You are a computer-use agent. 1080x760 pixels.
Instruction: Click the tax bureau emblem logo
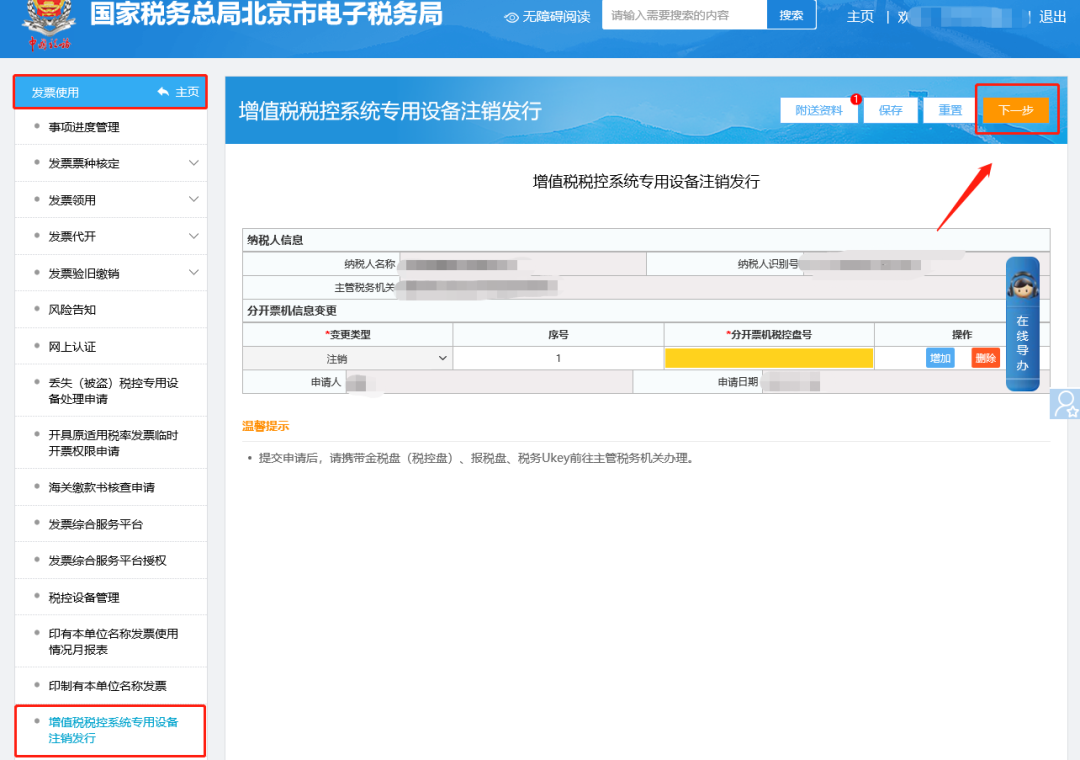point(47,25)
